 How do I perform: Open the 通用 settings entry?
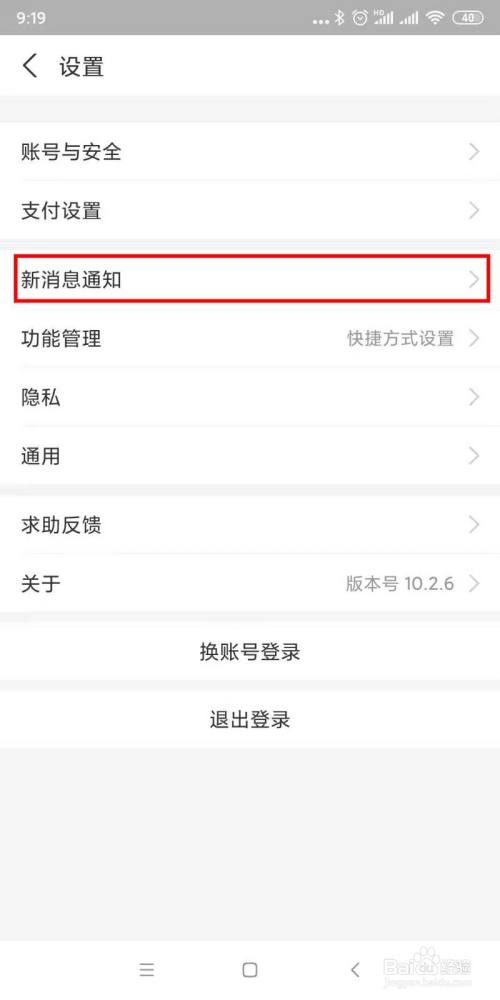[x=250, y=456]
